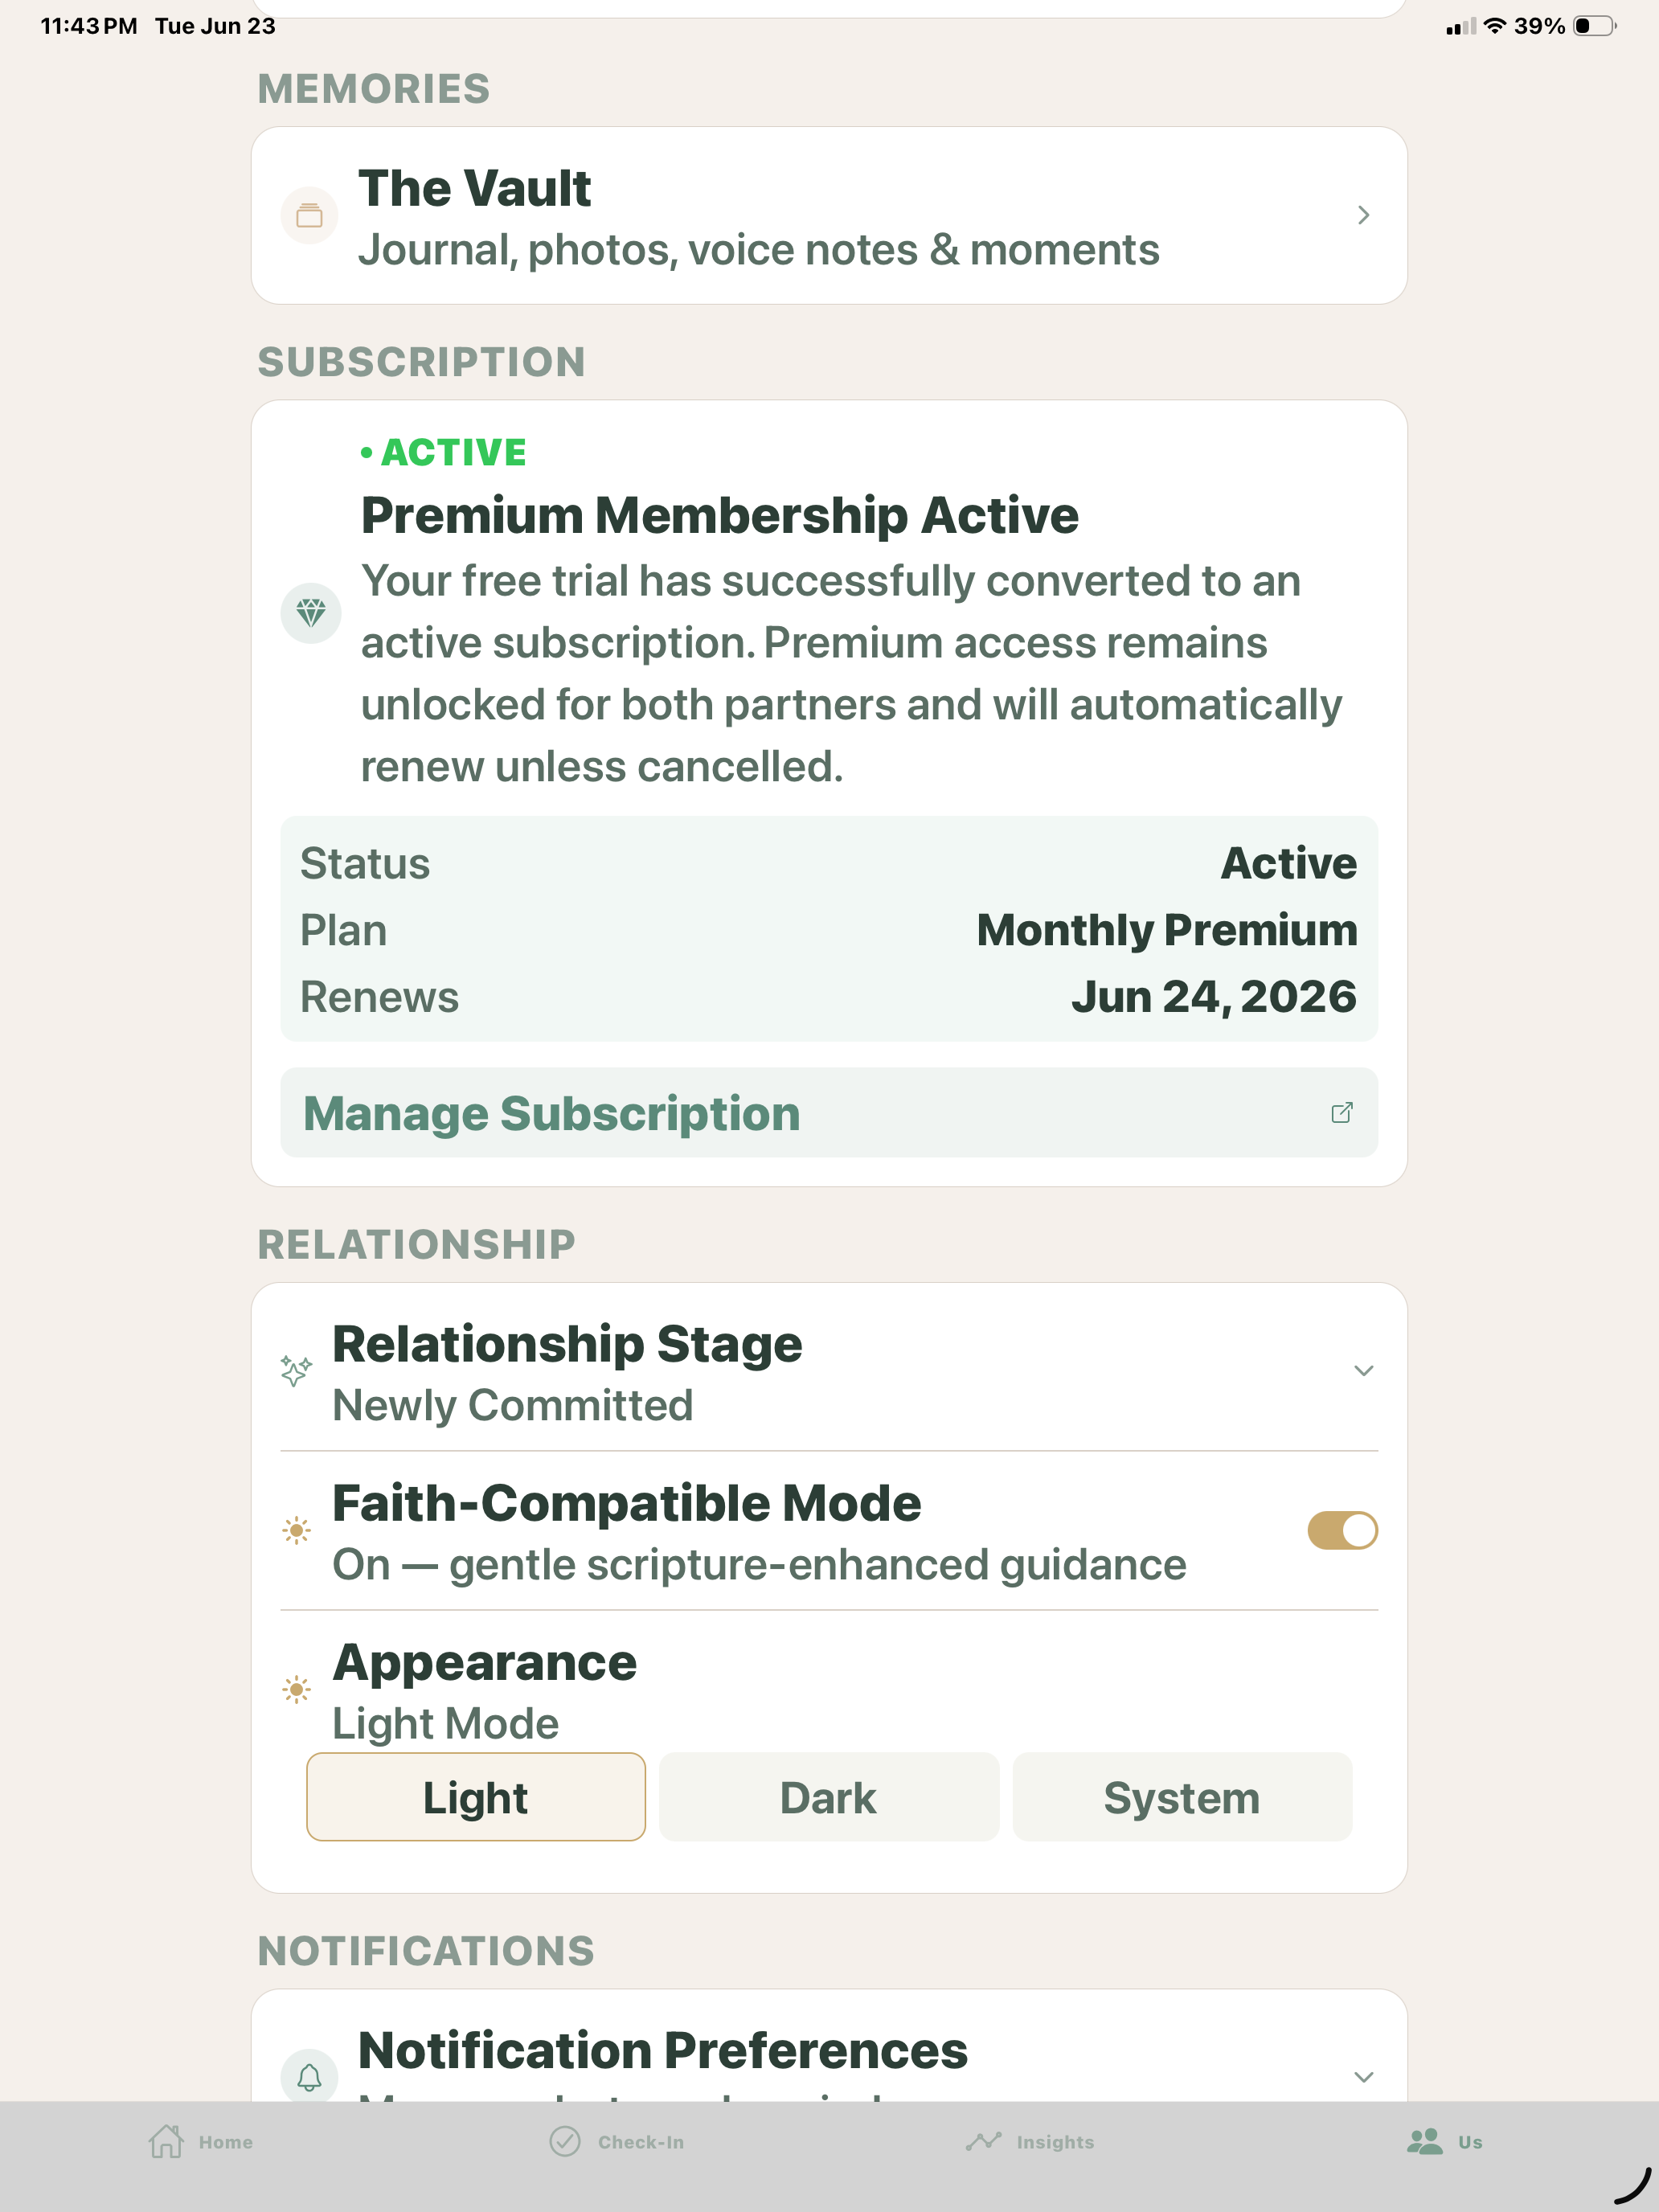This screenshot has height=2212, width=1659.
Task: Tap the Manage Subscription button
Action: click(x=829, y=1112)
